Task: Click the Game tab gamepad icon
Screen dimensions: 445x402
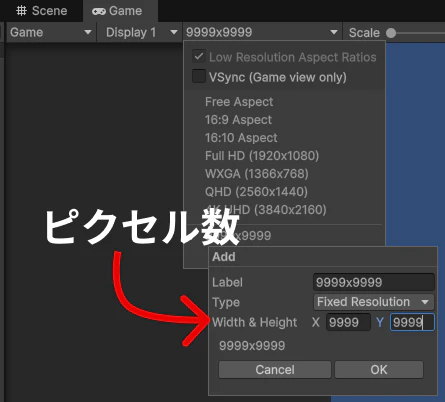Action: (x=99, y=12)
